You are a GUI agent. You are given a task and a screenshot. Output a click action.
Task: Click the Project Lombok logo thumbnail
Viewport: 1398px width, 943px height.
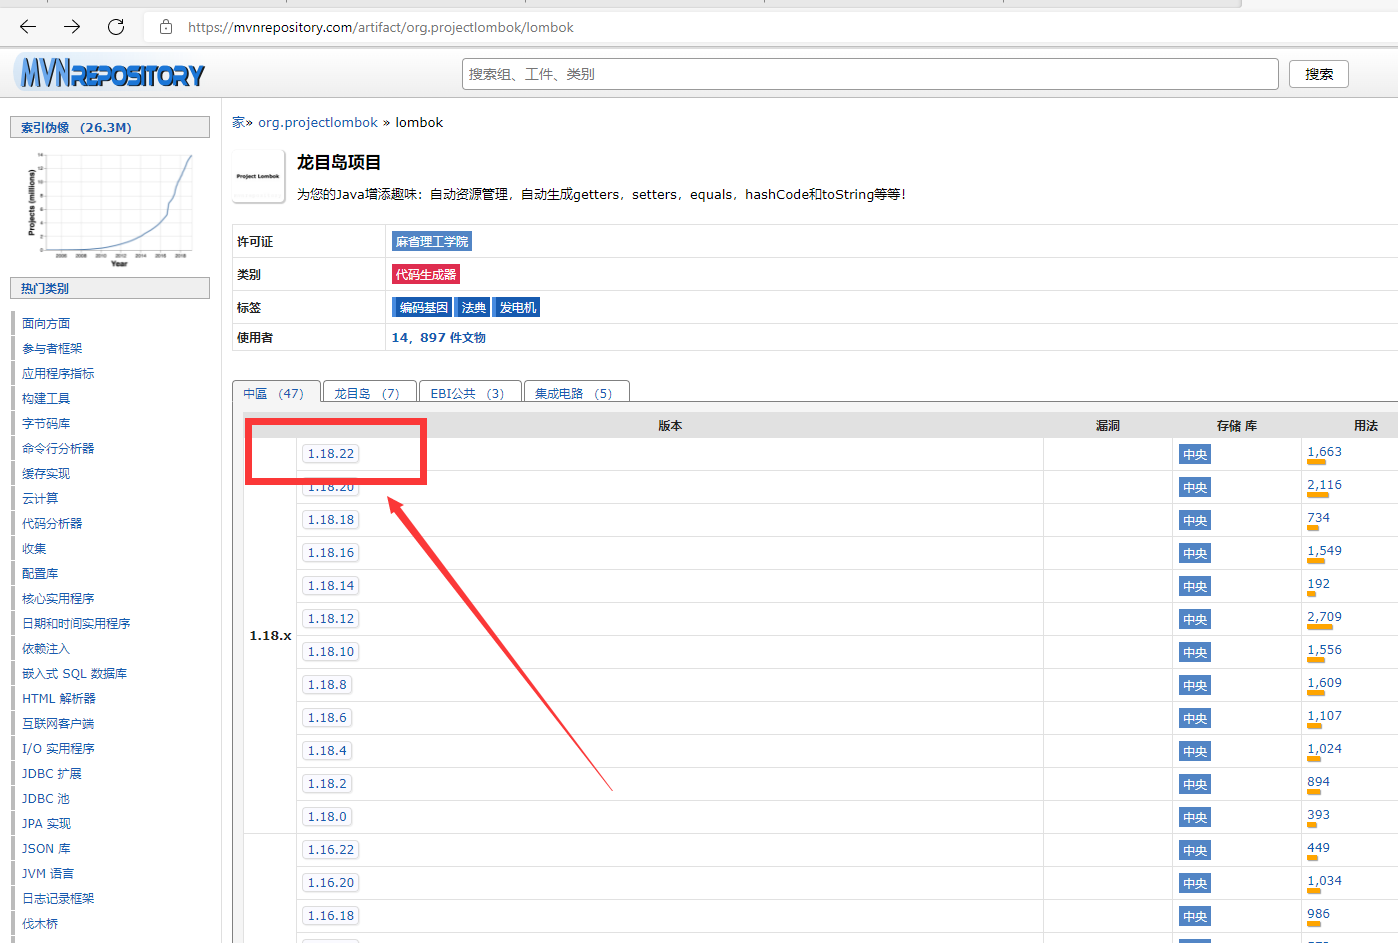pos(258,177)
